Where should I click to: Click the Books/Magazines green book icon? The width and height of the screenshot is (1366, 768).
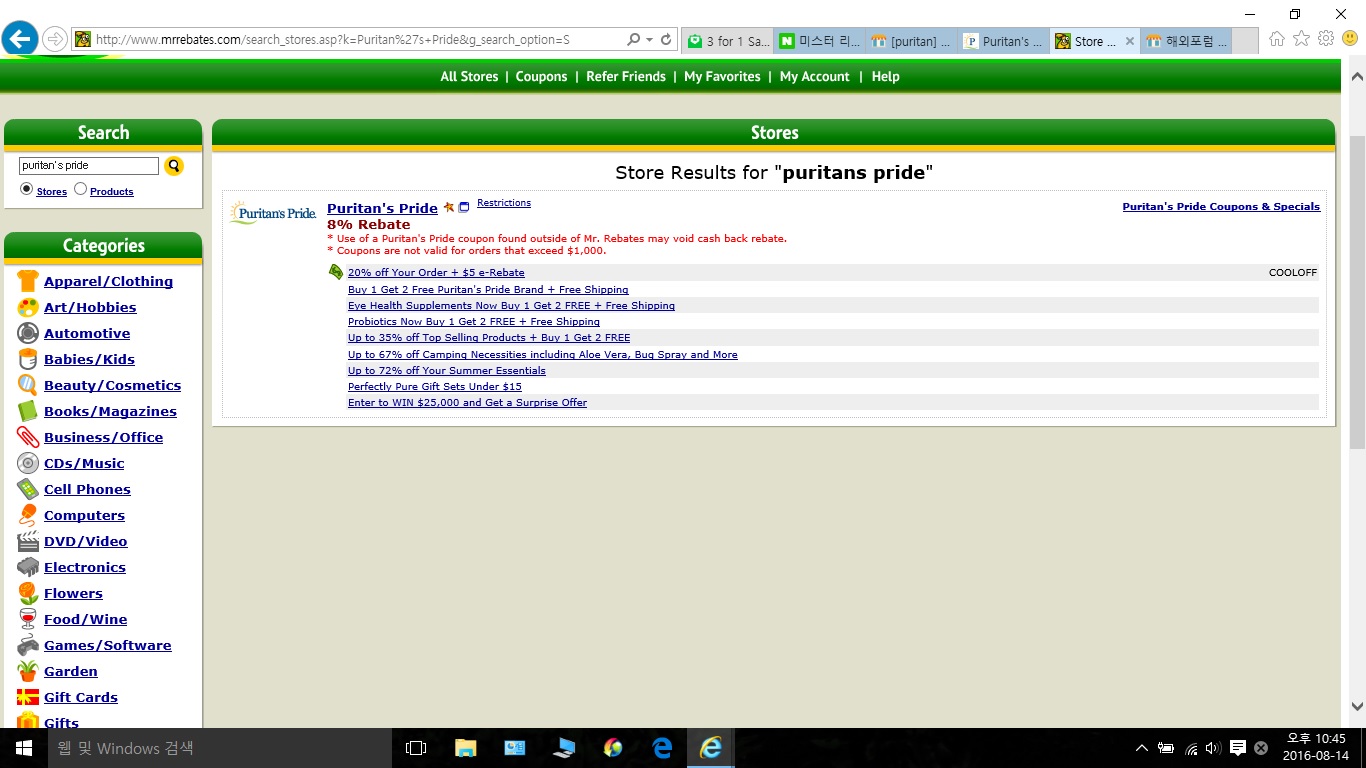27,411
